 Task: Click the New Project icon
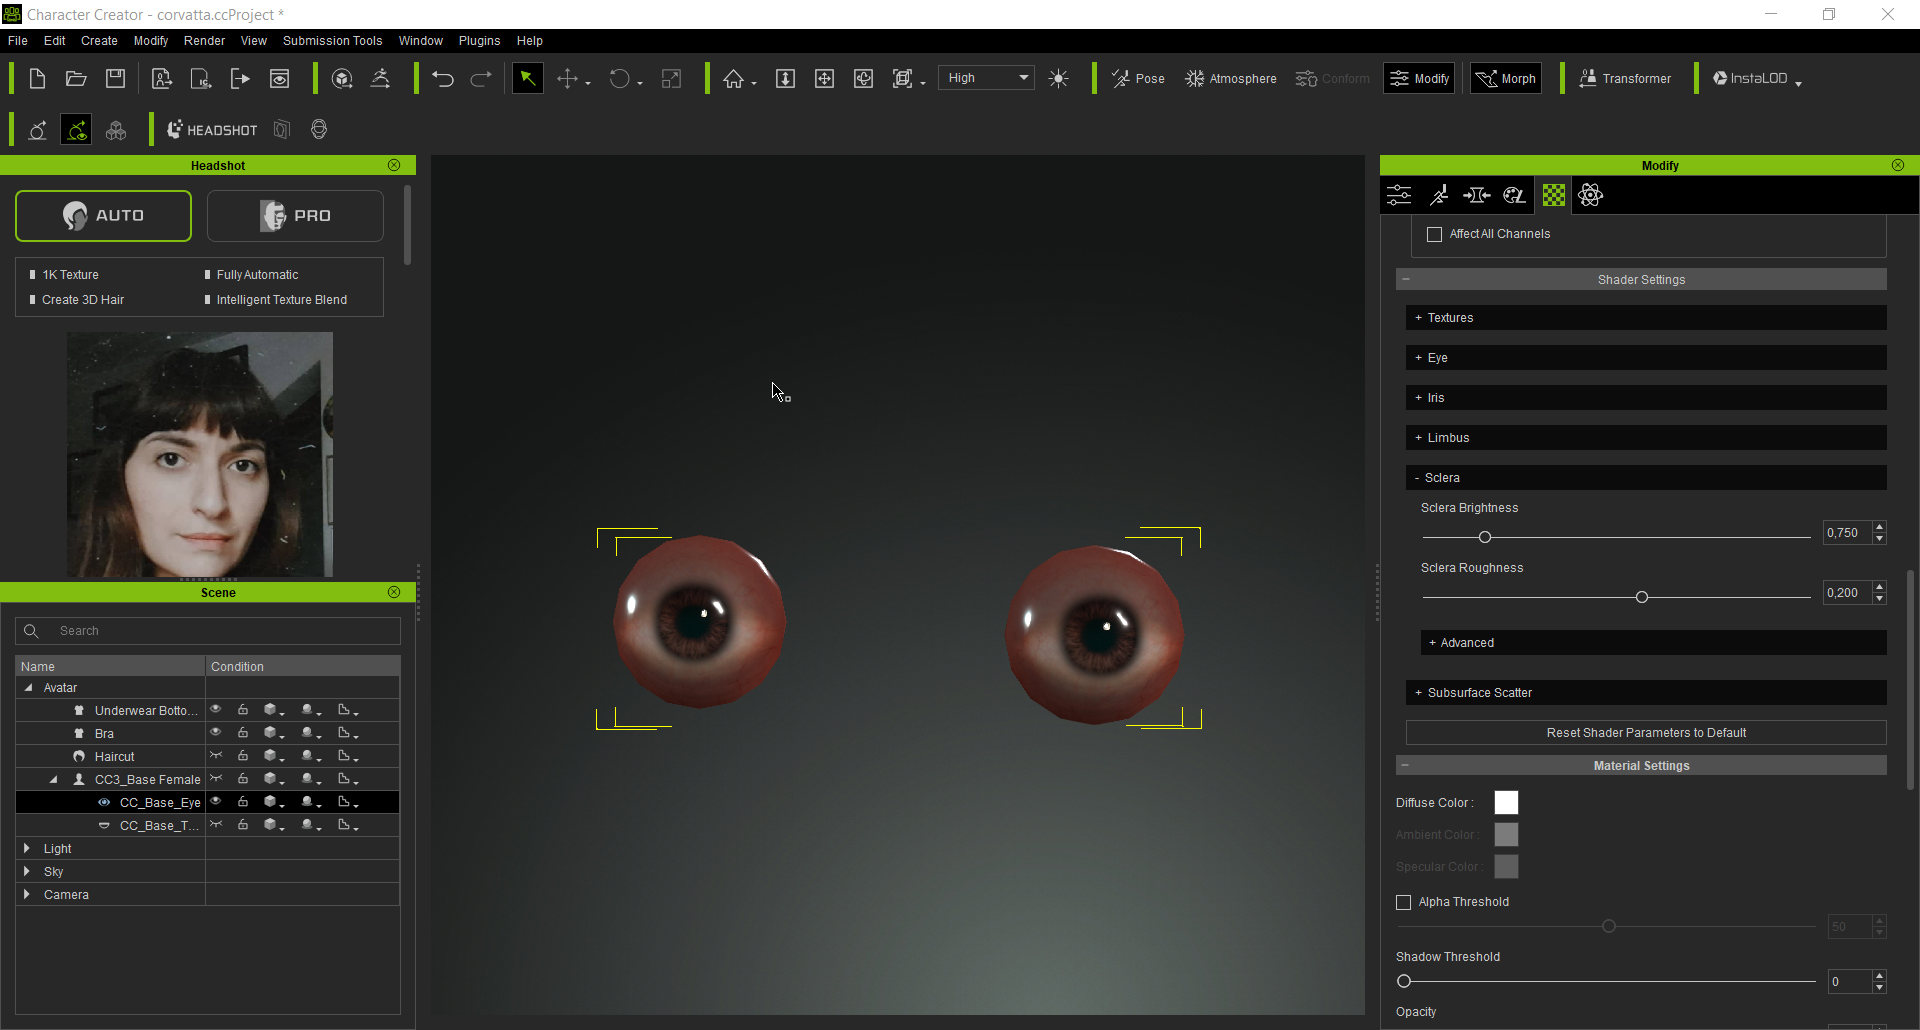[37, 79]
